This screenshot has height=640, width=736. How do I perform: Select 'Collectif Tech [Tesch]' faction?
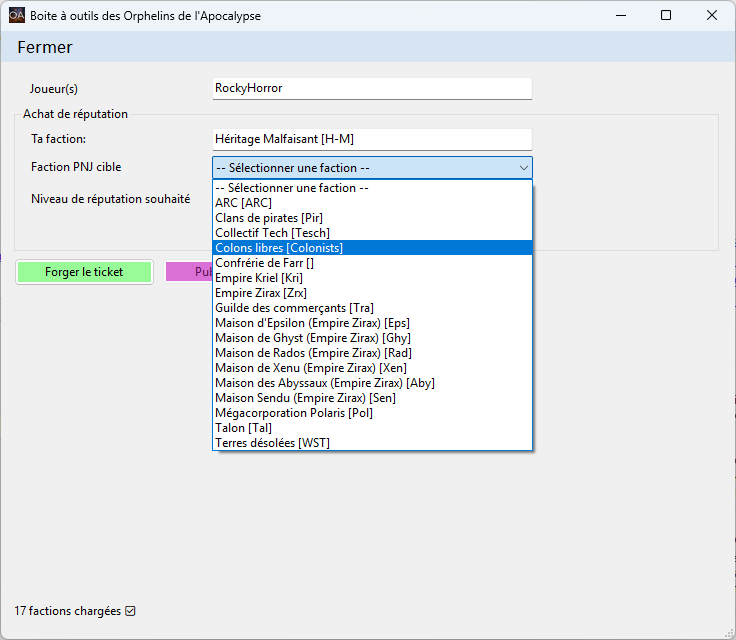[x=272, y=233]
